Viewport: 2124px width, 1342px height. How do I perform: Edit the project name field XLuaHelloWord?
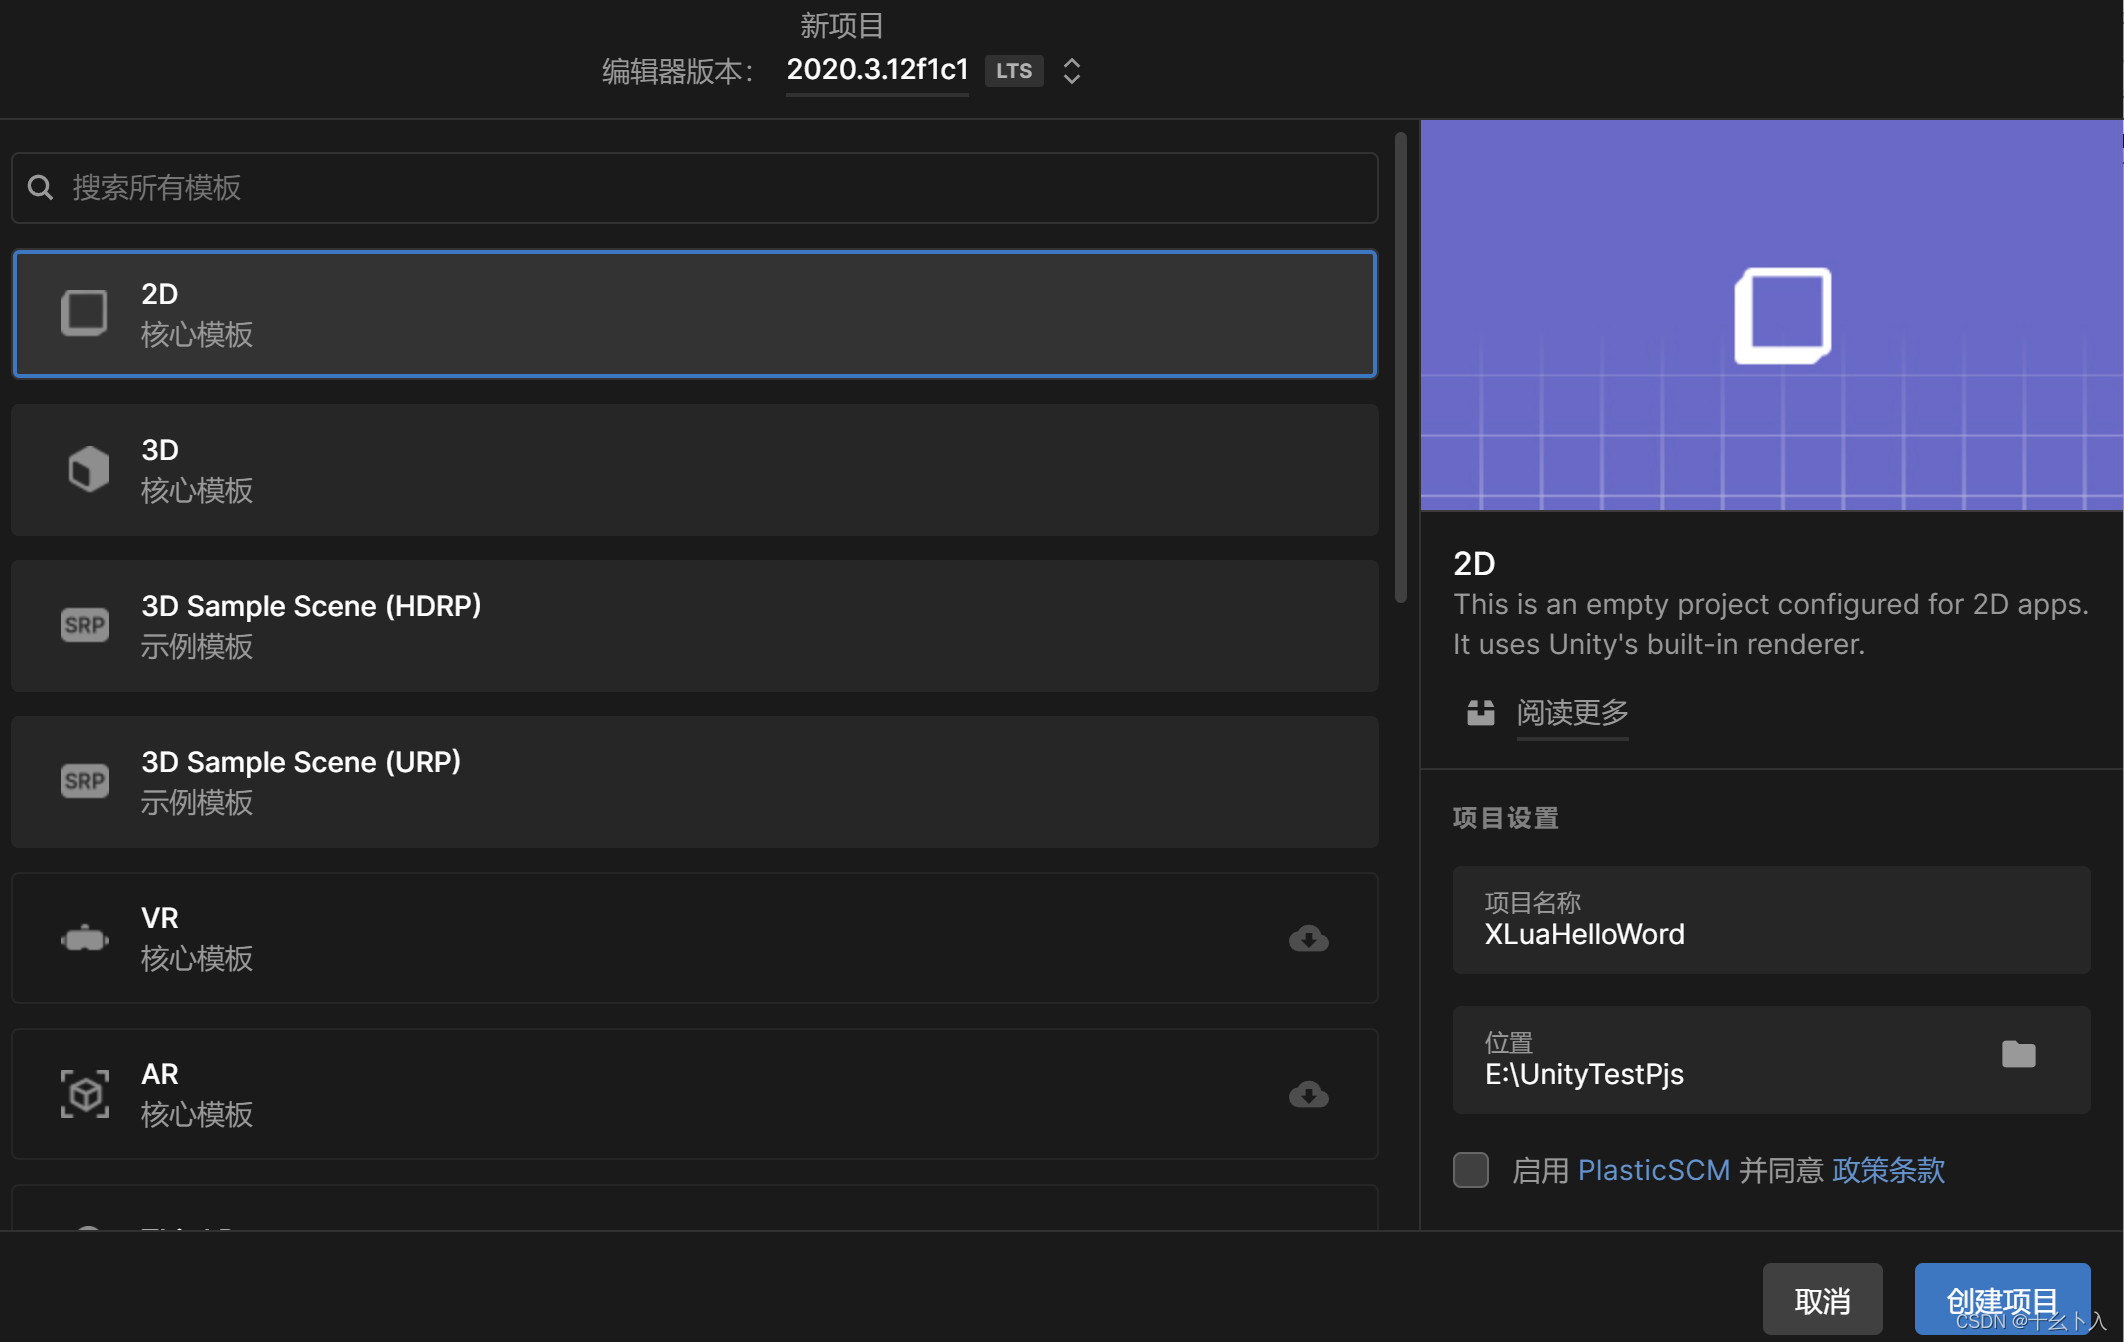1771,920
